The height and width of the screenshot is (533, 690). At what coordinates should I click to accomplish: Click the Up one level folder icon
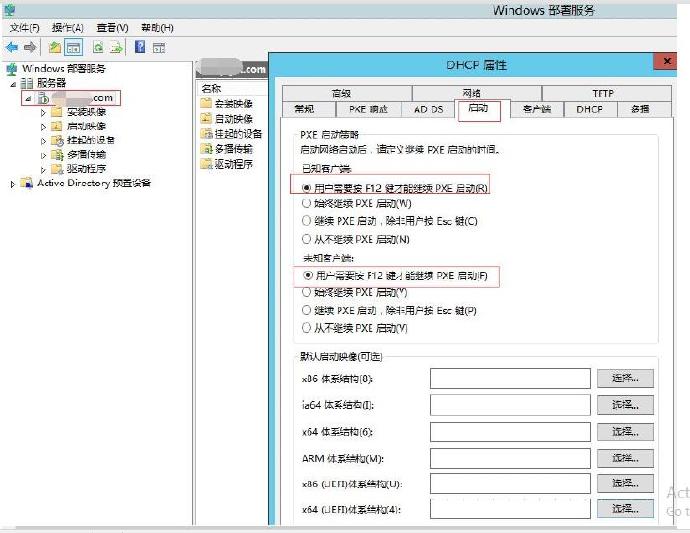point(55,47)
